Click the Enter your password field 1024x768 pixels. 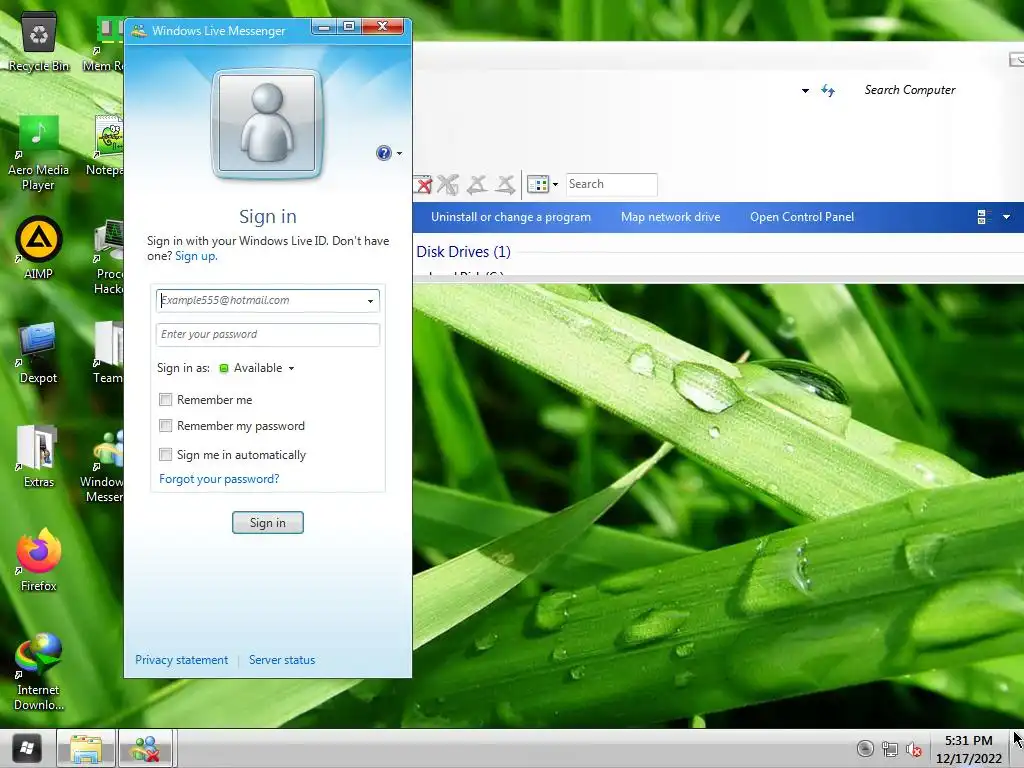[x=268, y=334]
